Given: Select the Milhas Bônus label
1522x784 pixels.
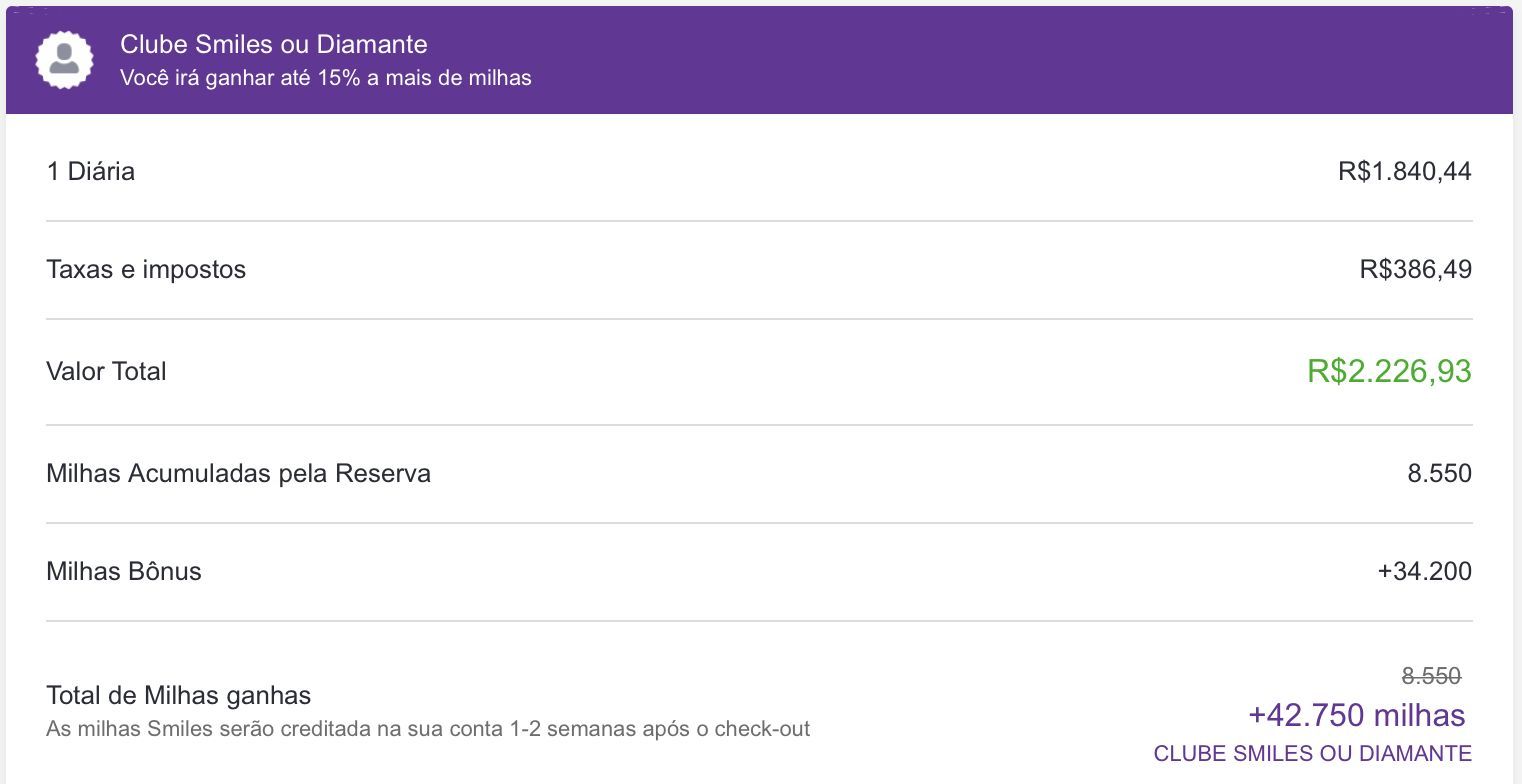Looking at the screenshot, I should click(124, 571).
